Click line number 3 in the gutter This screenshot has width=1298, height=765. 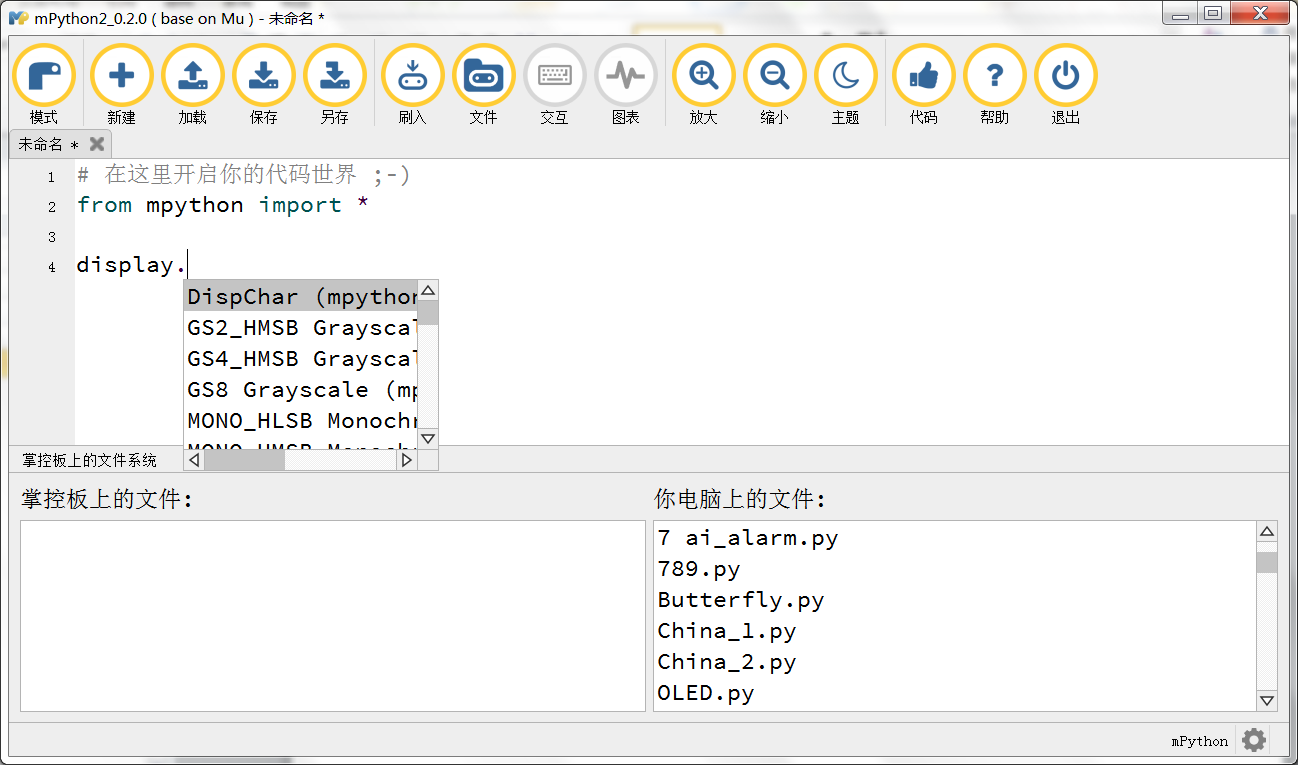52,237
